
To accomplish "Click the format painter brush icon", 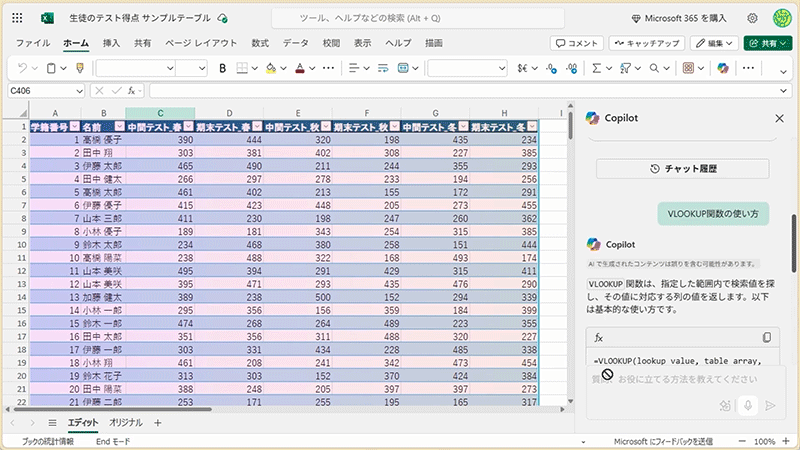I will pos(80,68).
